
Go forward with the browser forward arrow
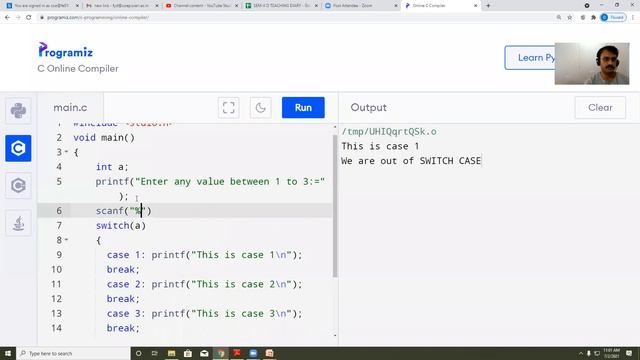pos(18,18)
